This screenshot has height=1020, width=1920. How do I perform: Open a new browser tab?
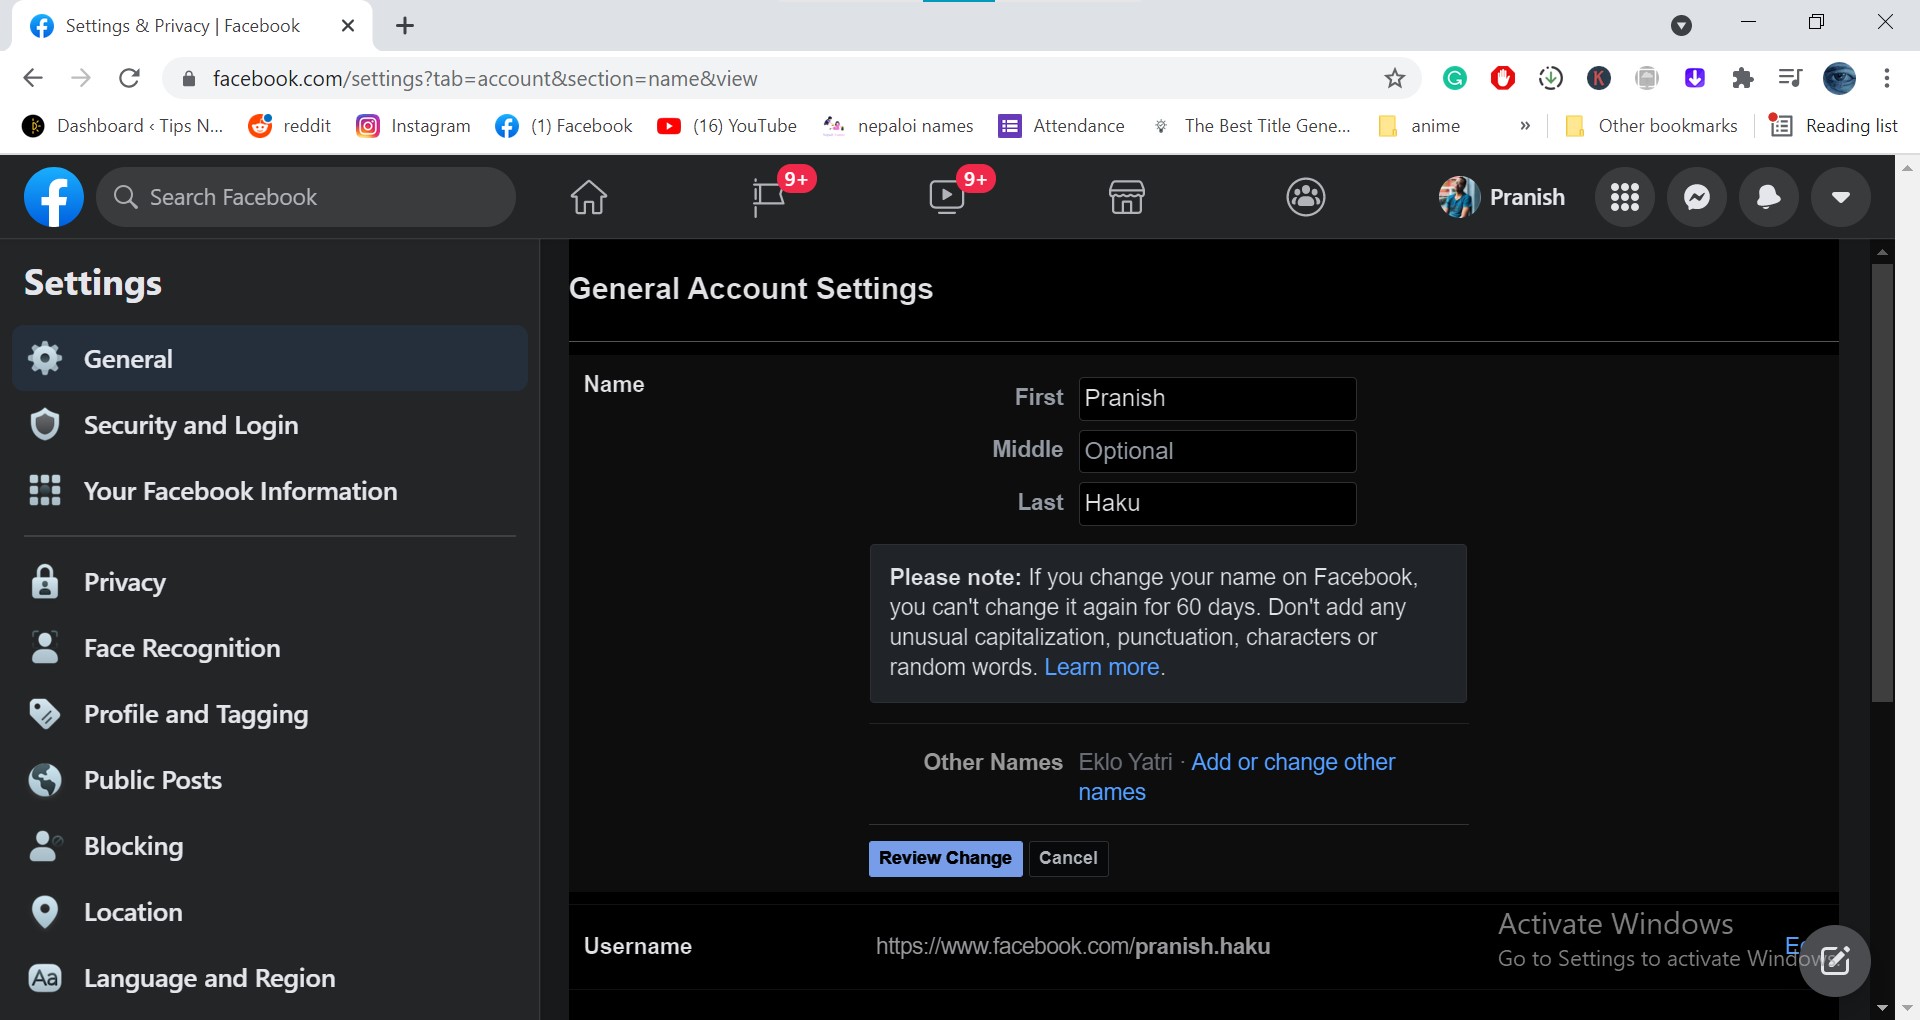coord(405,26)
